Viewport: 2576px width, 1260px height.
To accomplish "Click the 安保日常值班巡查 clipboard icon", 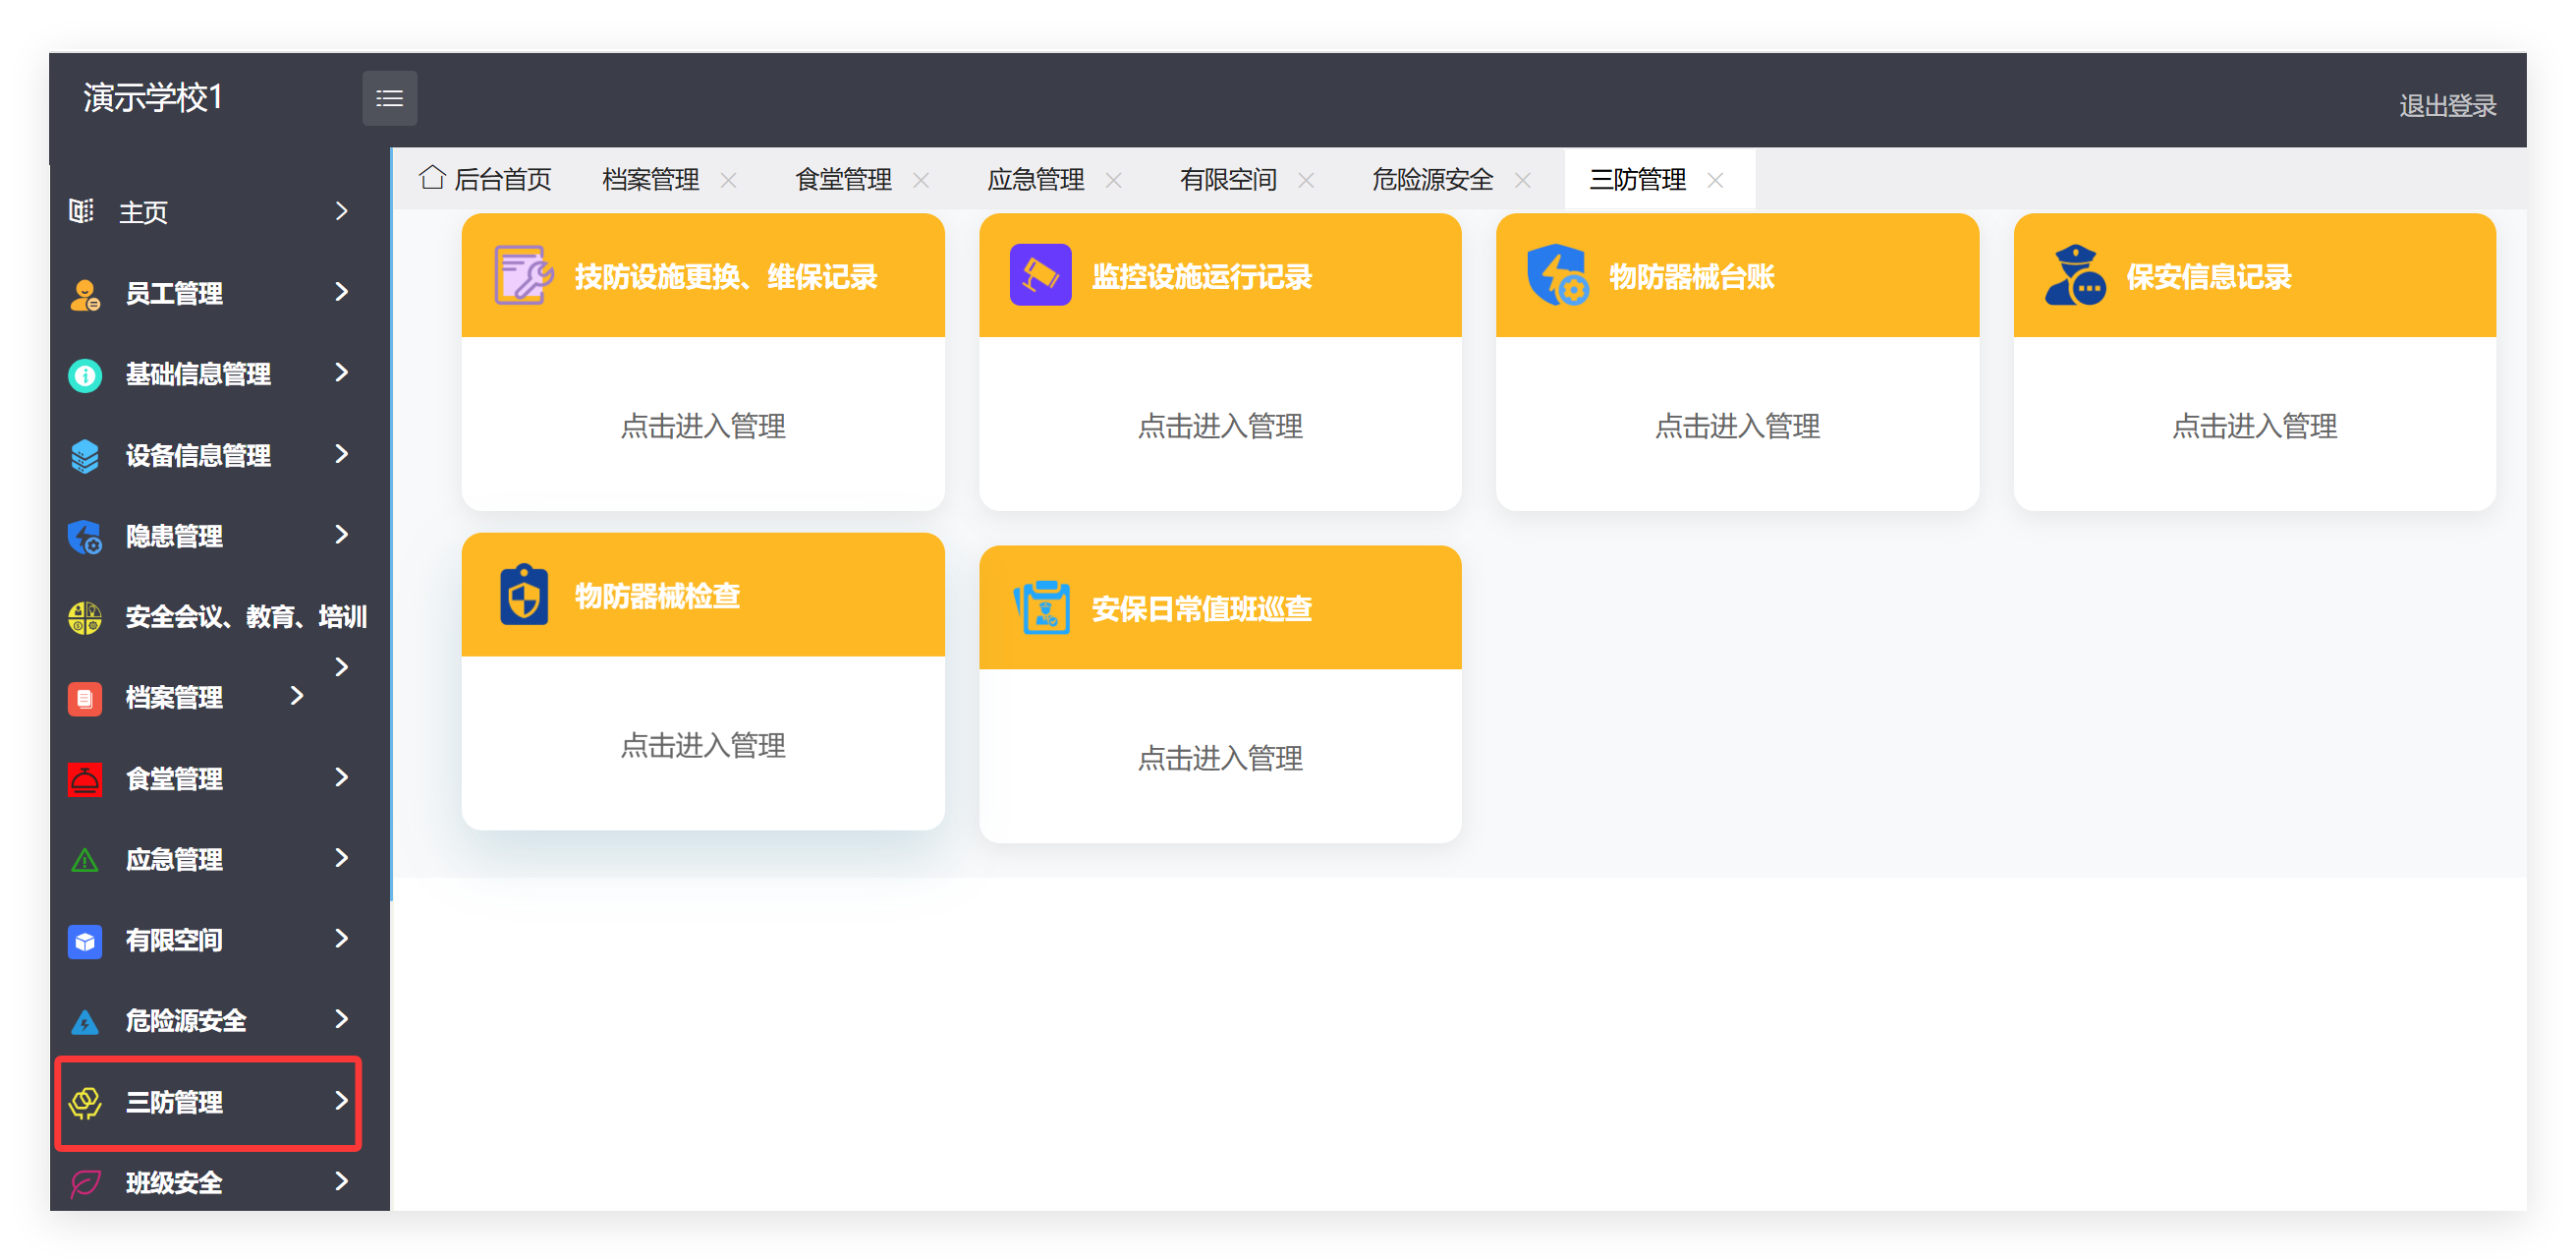I will (x=1040, y=607).
